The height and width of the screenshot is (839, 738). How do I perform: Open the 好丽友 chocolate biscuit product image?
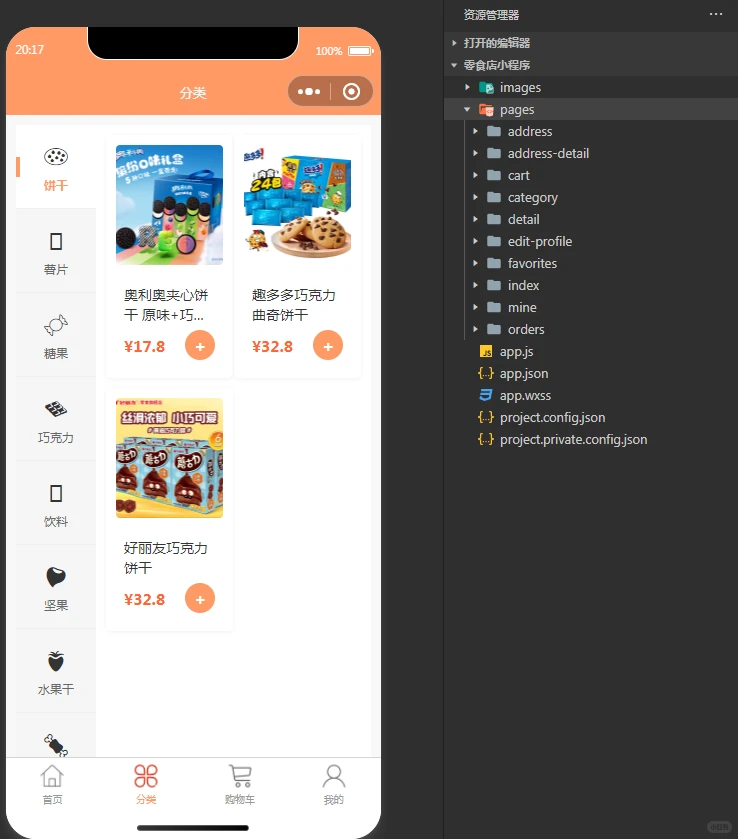169,457
